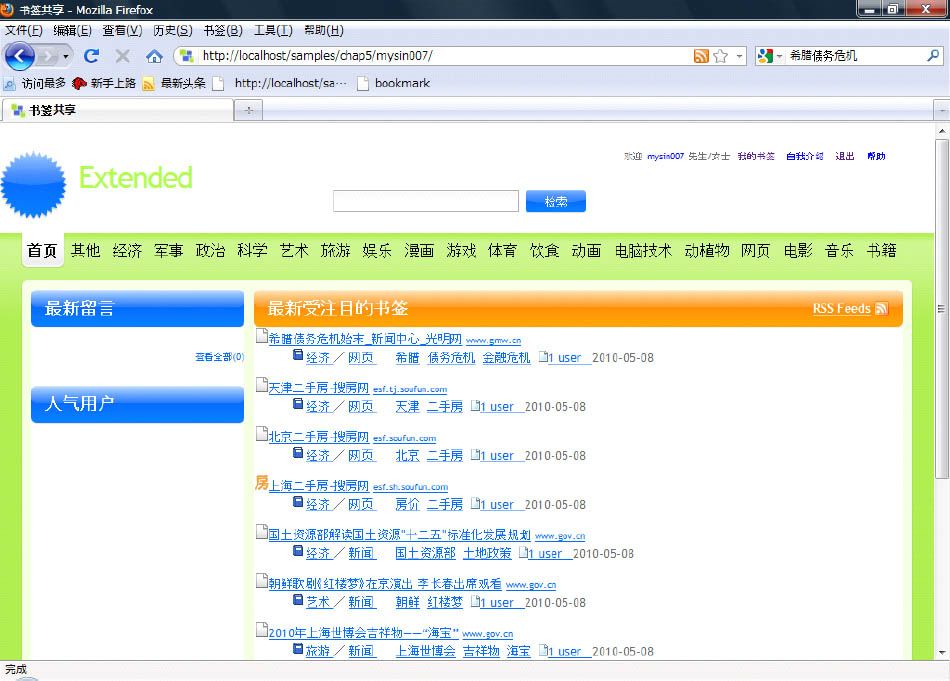Click the 退出 logout link
The height and width of the screenshot is (681, 950).
pos(845,156)
